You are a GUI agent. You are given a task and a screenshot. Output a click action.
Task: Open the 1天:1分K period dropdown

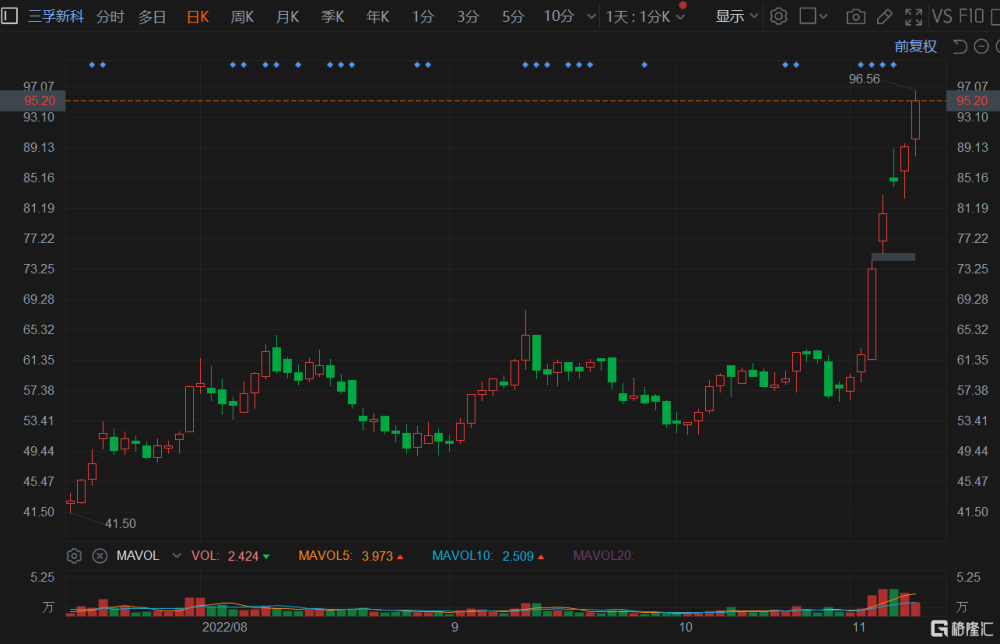point(645,17)
